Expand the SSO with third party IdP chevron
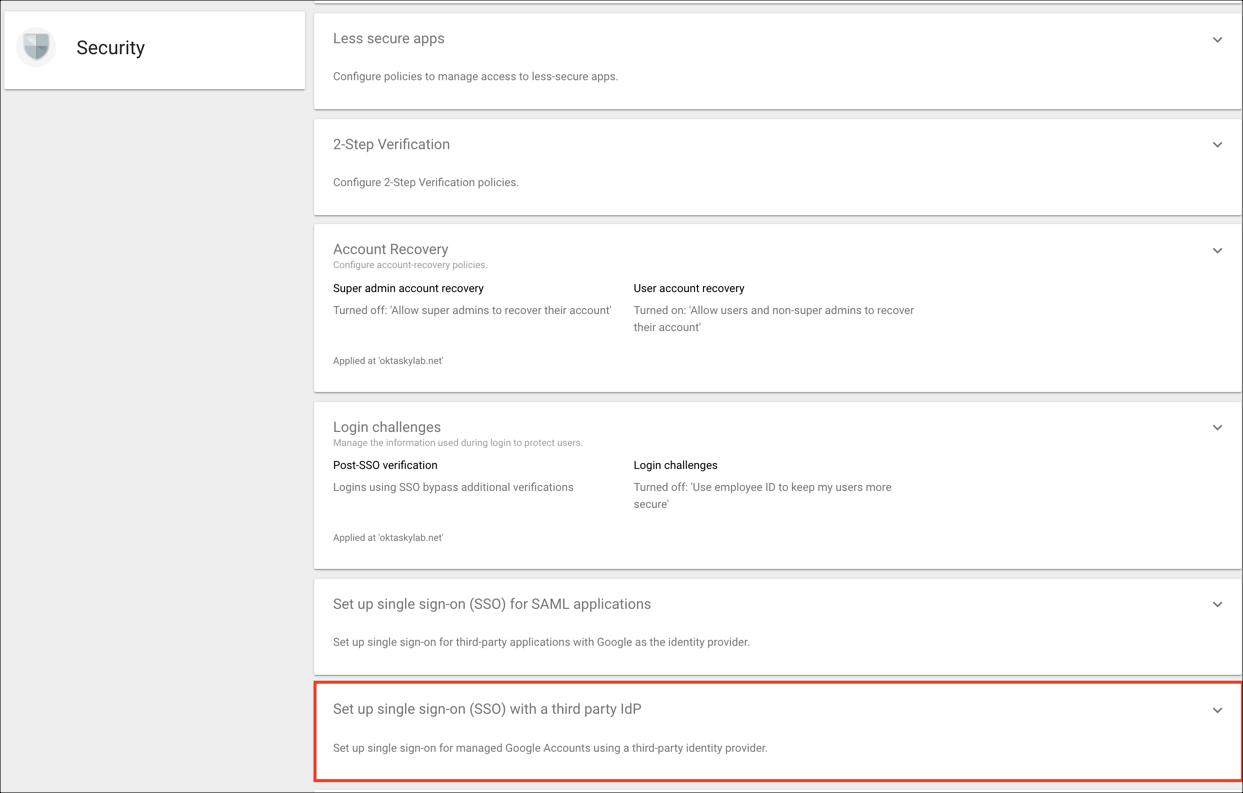This screenshot has height=793, width=1243. (x=1217, y=711)
